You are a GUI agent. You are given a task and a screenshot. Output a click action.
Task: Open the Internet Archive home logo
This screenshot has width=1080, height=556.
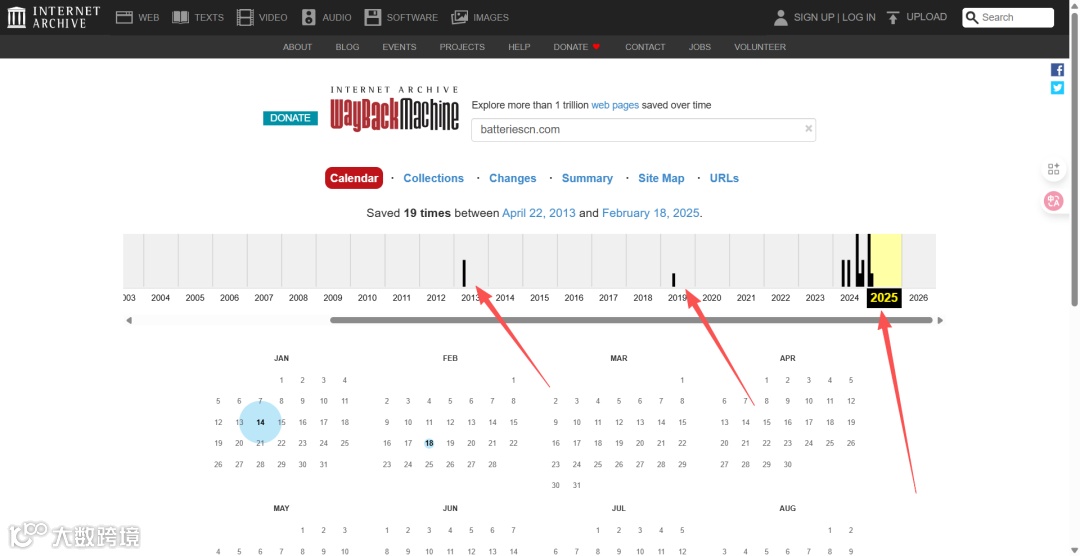53,17
